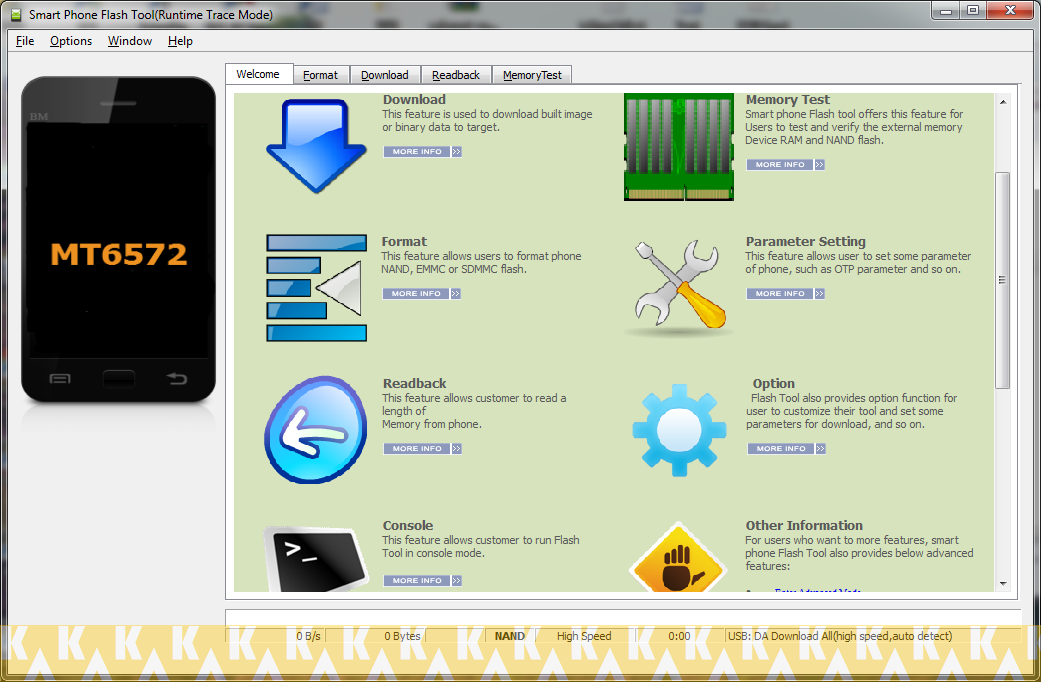Click the scrollbar up arrow in Welcome page
The height and width of the screenshot is (682, 1041).
coord(1003,102)
